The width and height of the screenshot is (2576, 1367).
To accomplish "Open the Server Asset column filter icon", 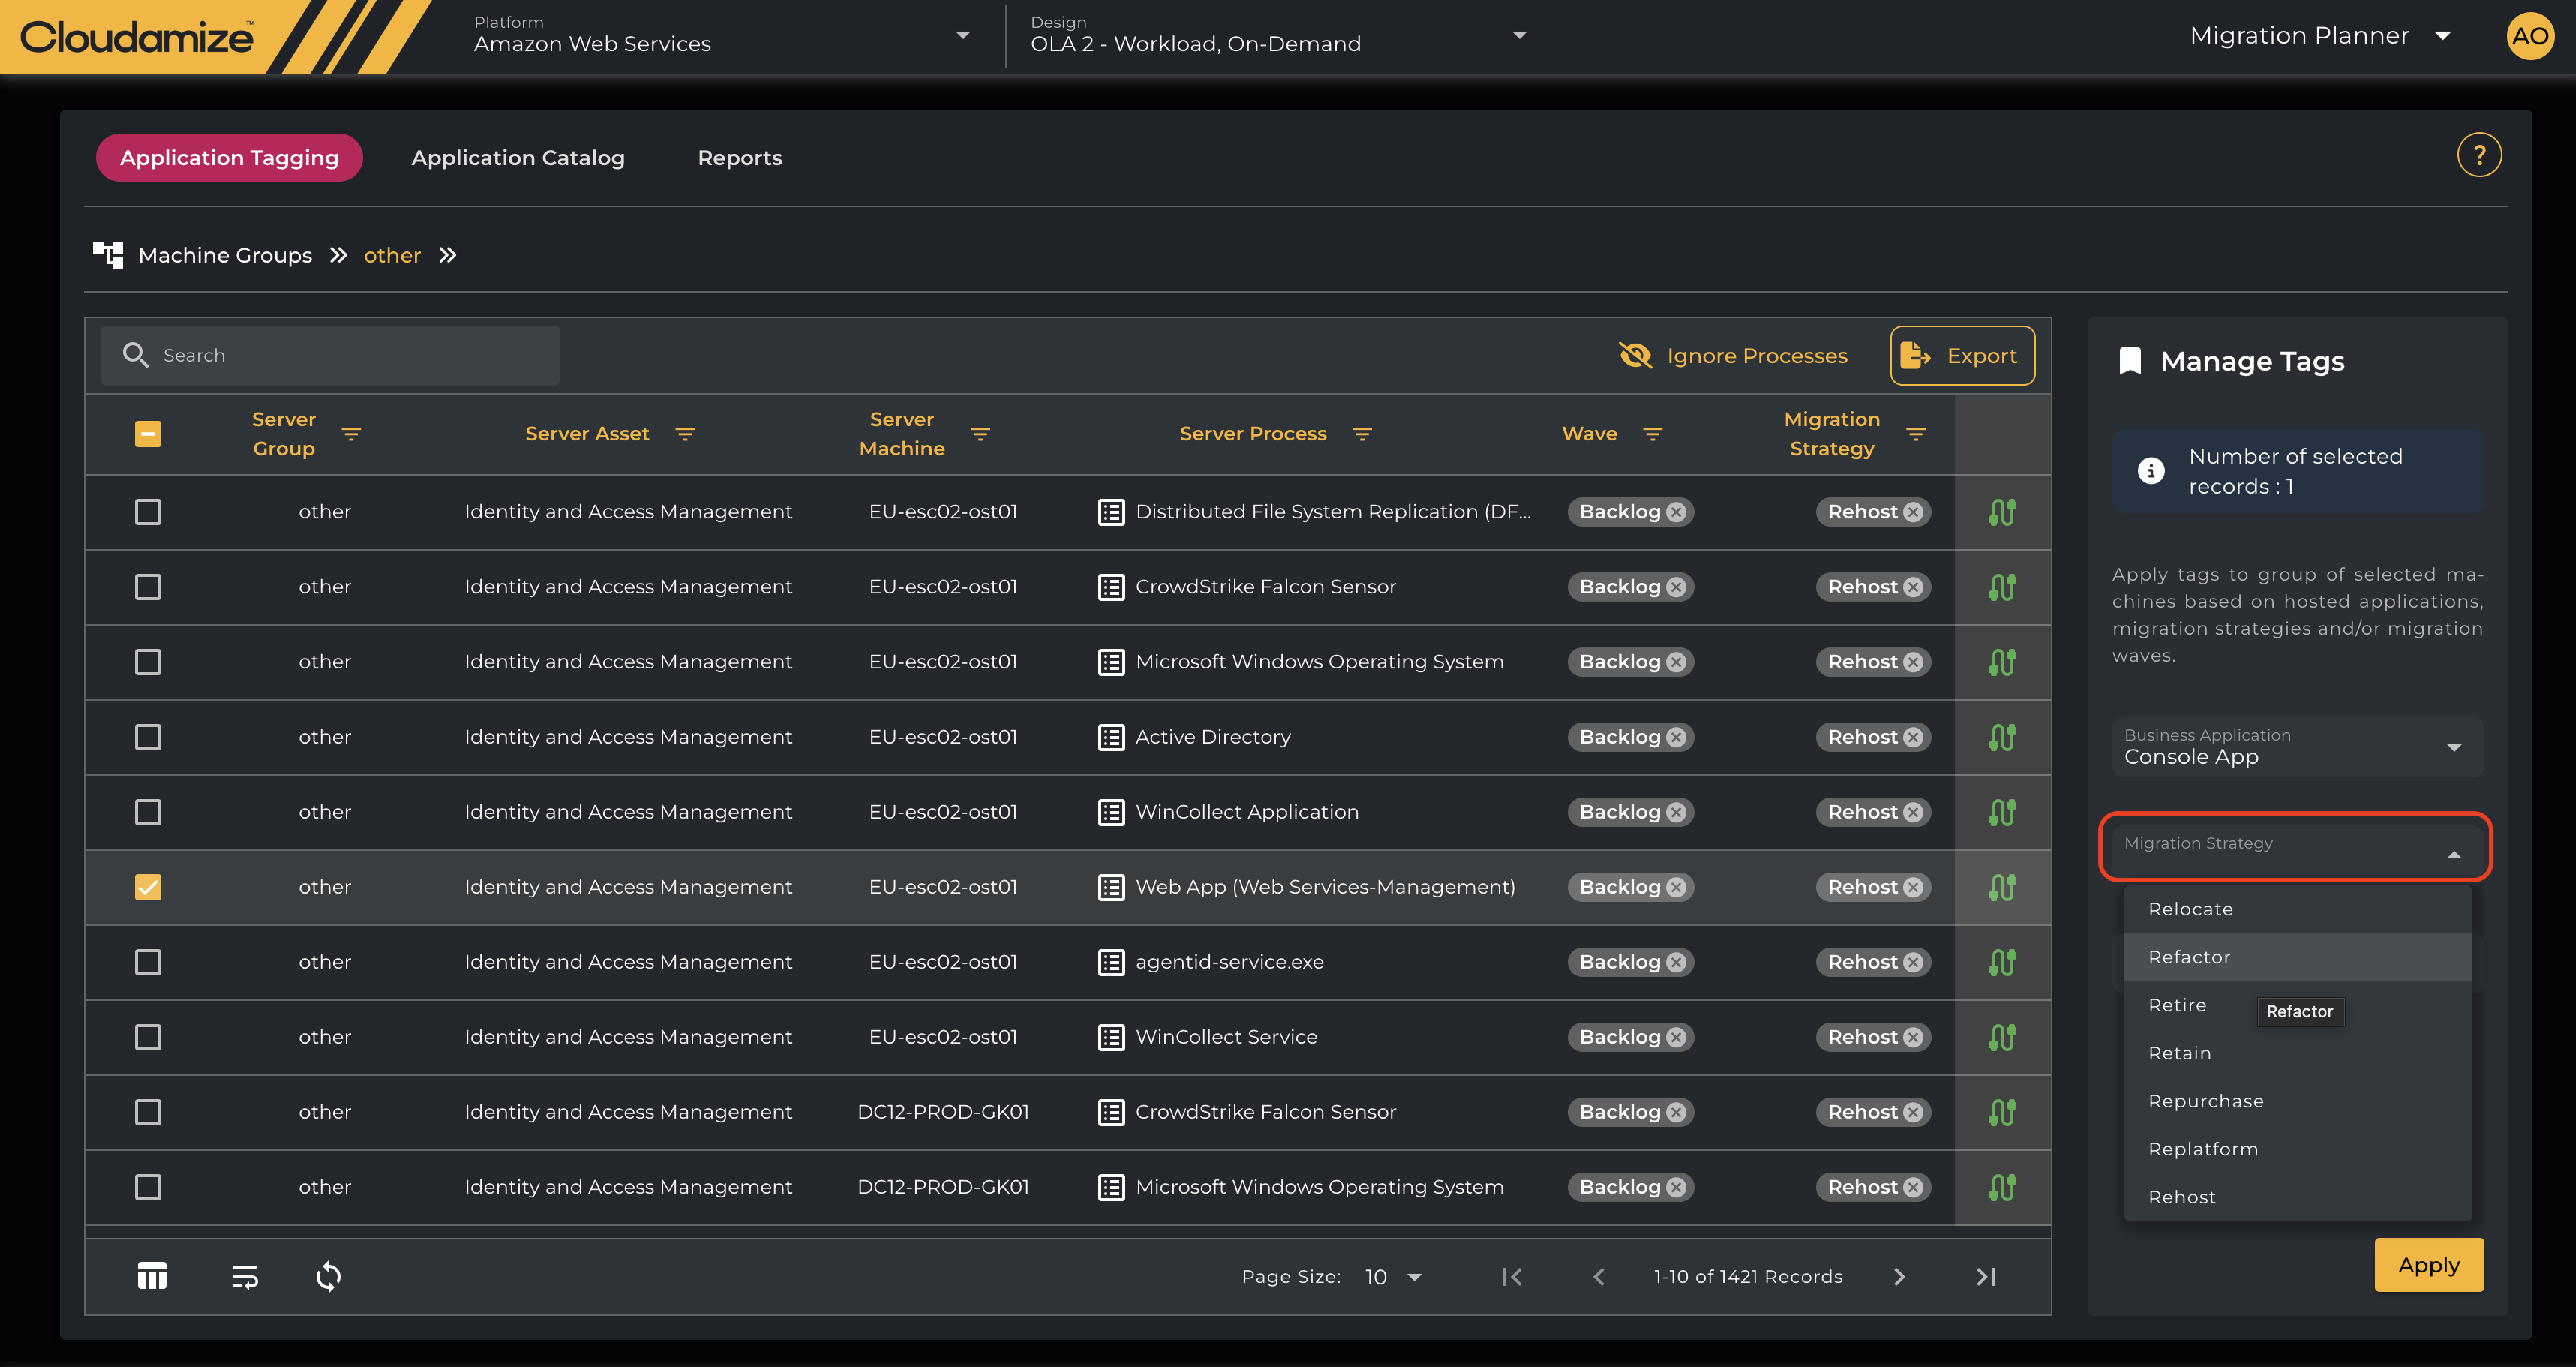I will [685, 434].
